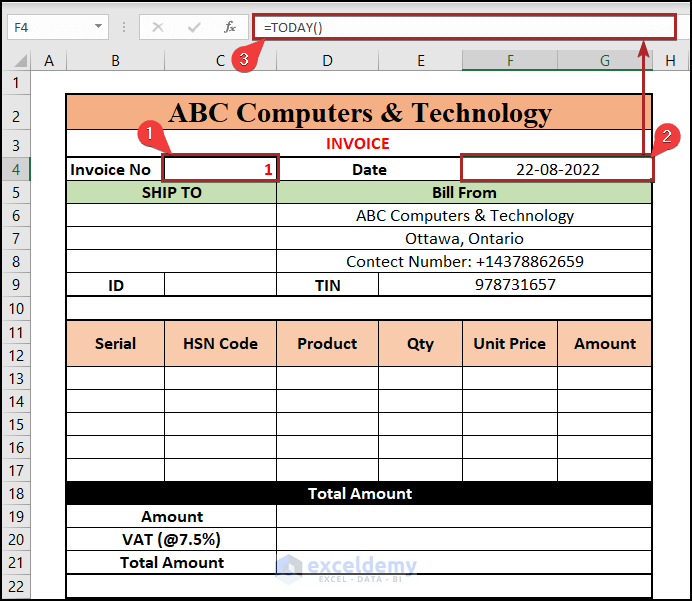The height and width of the screenshot is (601, 692).
Task: Select the TIN value 978731657
Action: click(x=515, y=285)
